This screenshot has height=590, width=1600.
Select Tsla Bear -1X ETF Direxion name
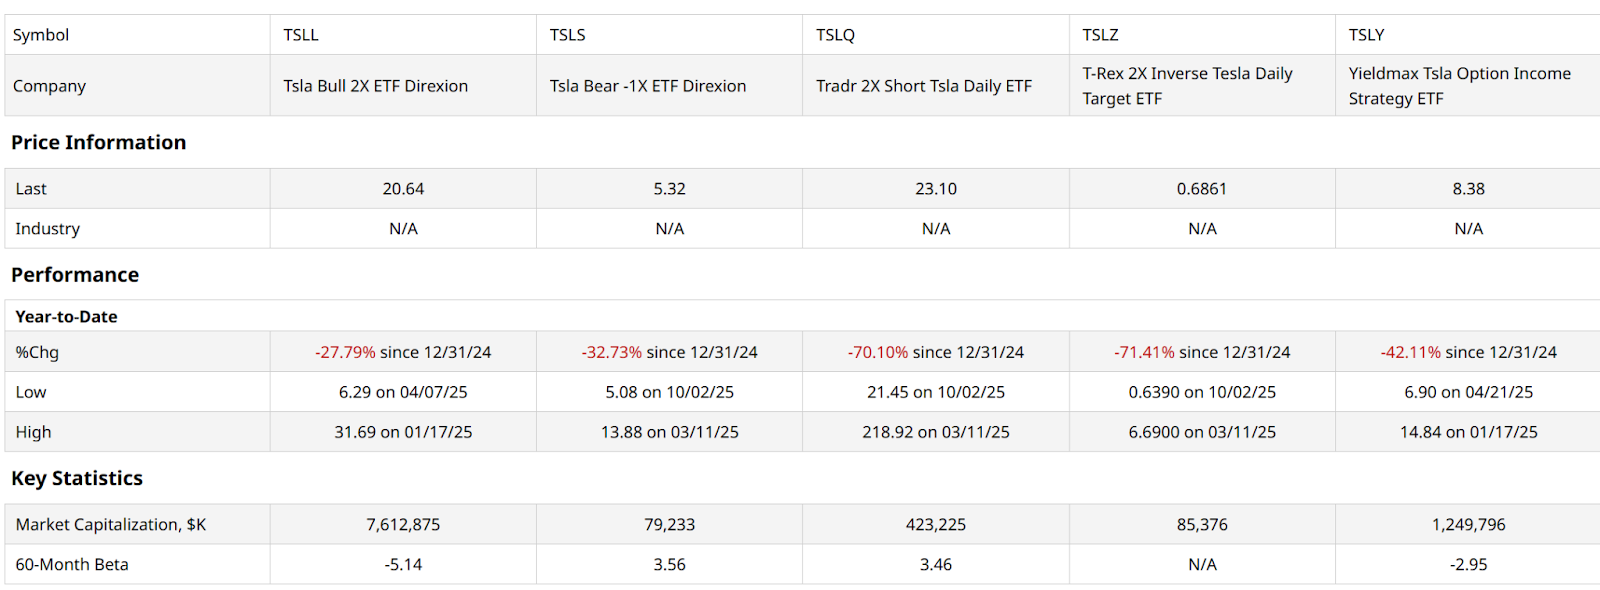pos(647,86)
